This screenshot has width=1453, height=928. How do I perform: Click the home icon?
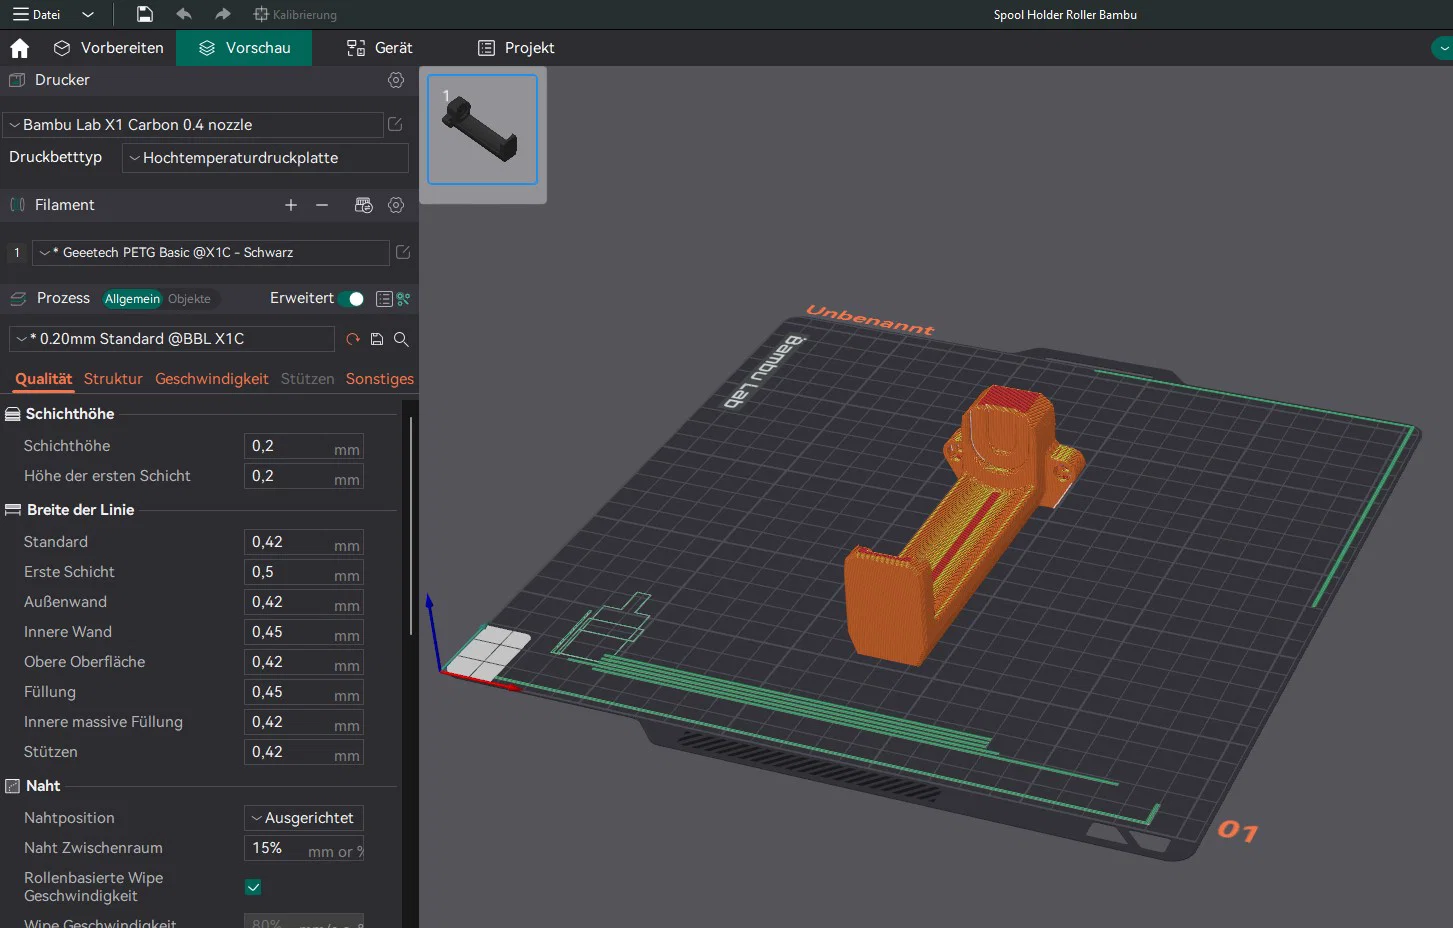19,48
